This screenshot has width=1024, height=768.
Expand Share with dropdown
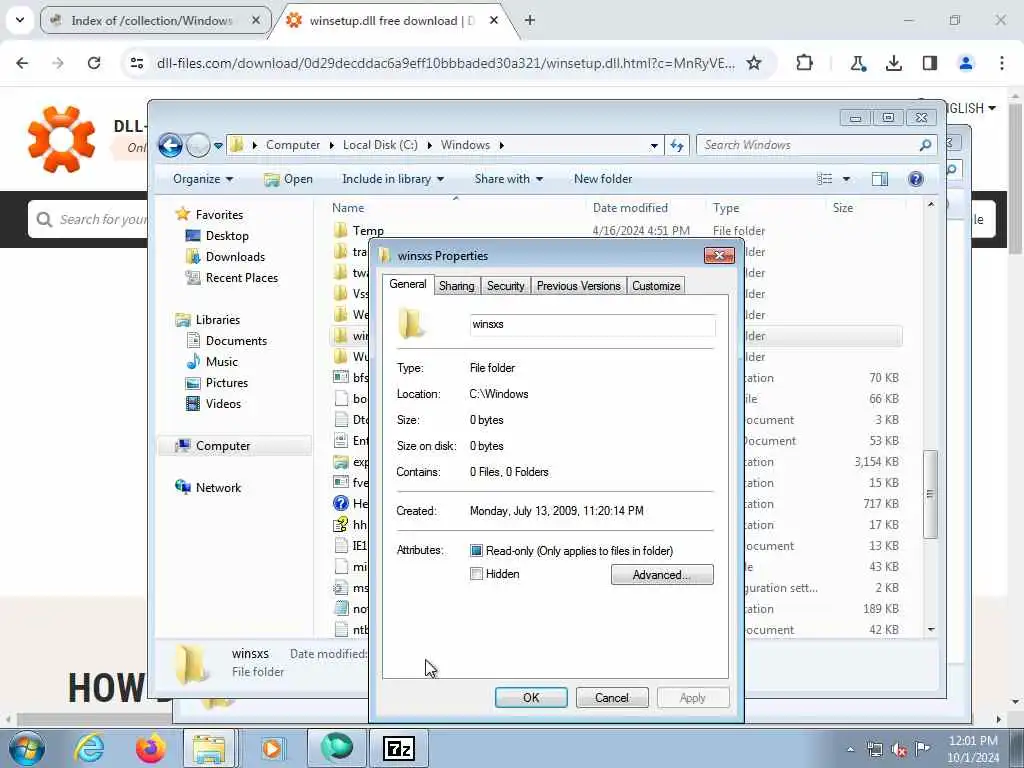509,179
